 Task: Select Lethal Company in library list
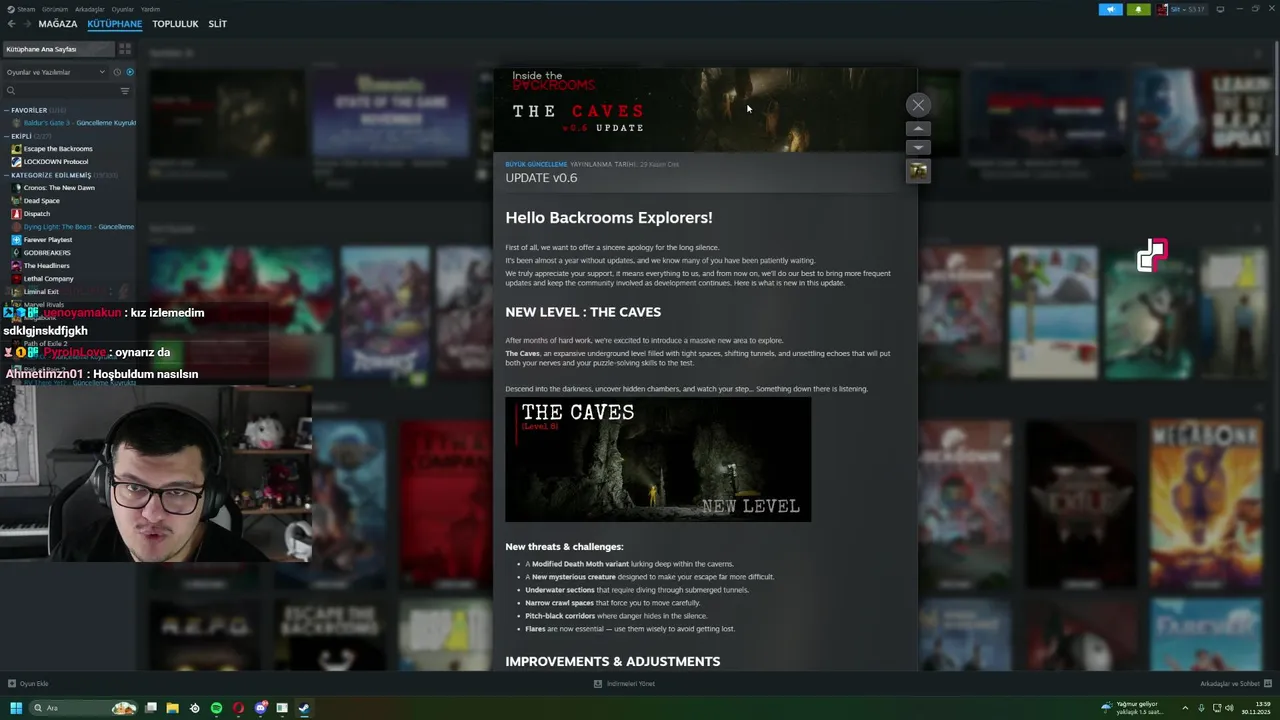[x=49, y=279]
